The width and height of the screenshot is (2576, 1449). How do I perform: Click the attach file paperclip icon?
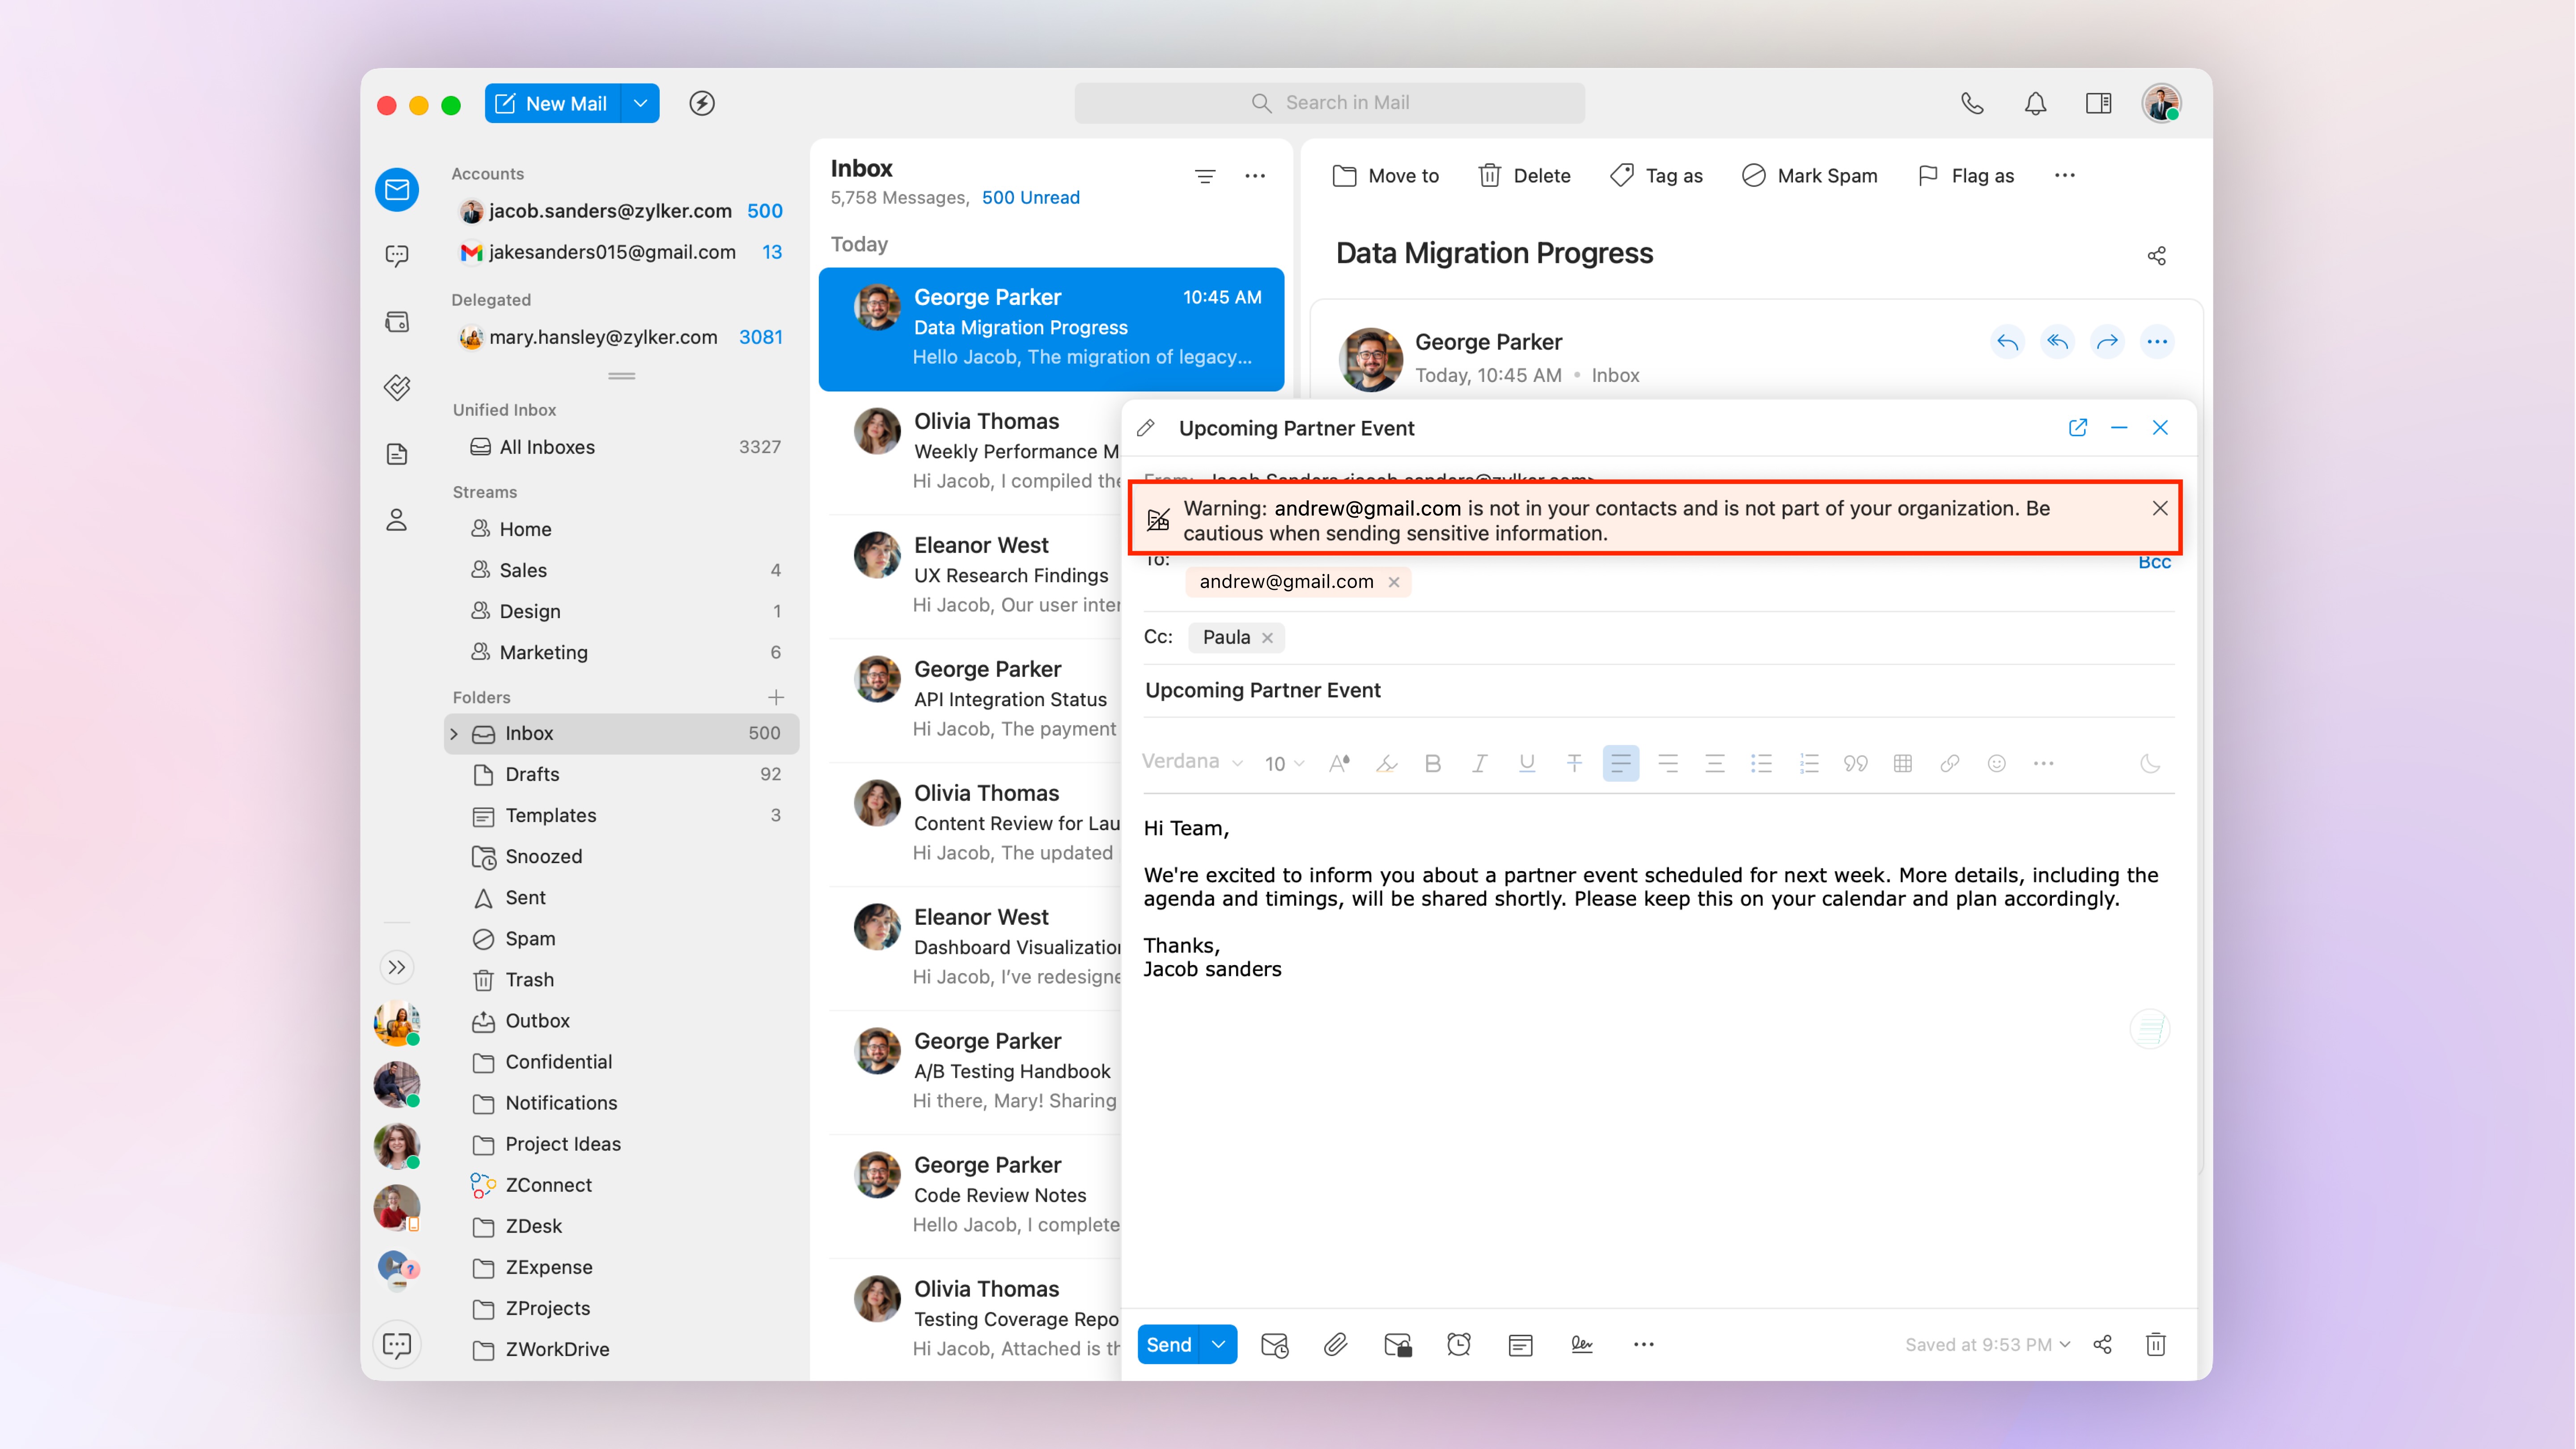point(1335,1344)
